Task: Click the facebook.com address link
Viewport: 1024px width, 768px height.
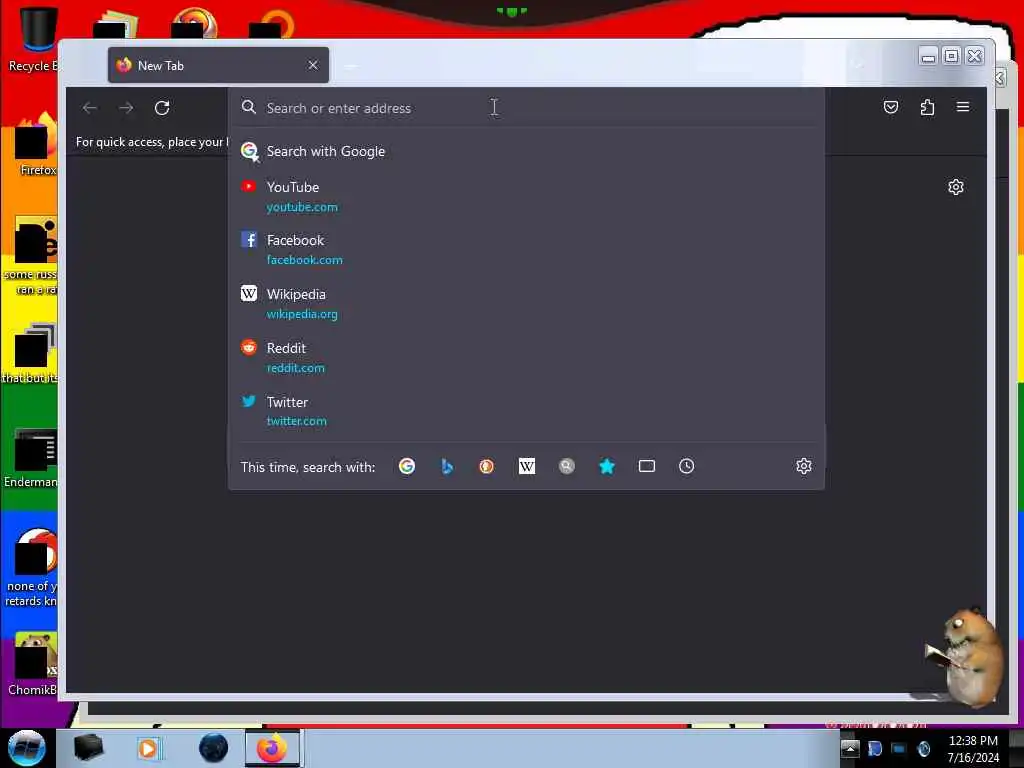Action: click(304, 260)
